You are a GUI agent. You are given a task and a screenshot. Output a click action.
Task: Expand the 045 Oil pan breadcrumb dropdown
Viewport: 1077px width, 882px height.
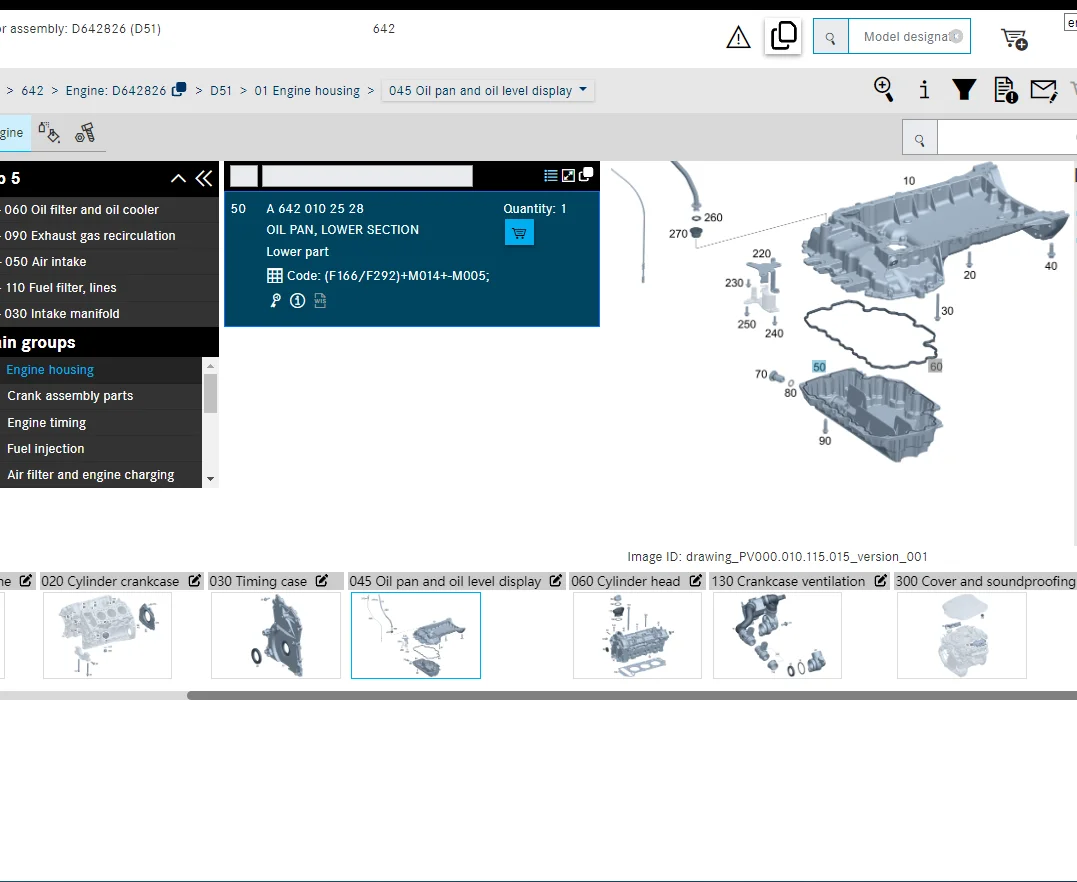[583, 89]
